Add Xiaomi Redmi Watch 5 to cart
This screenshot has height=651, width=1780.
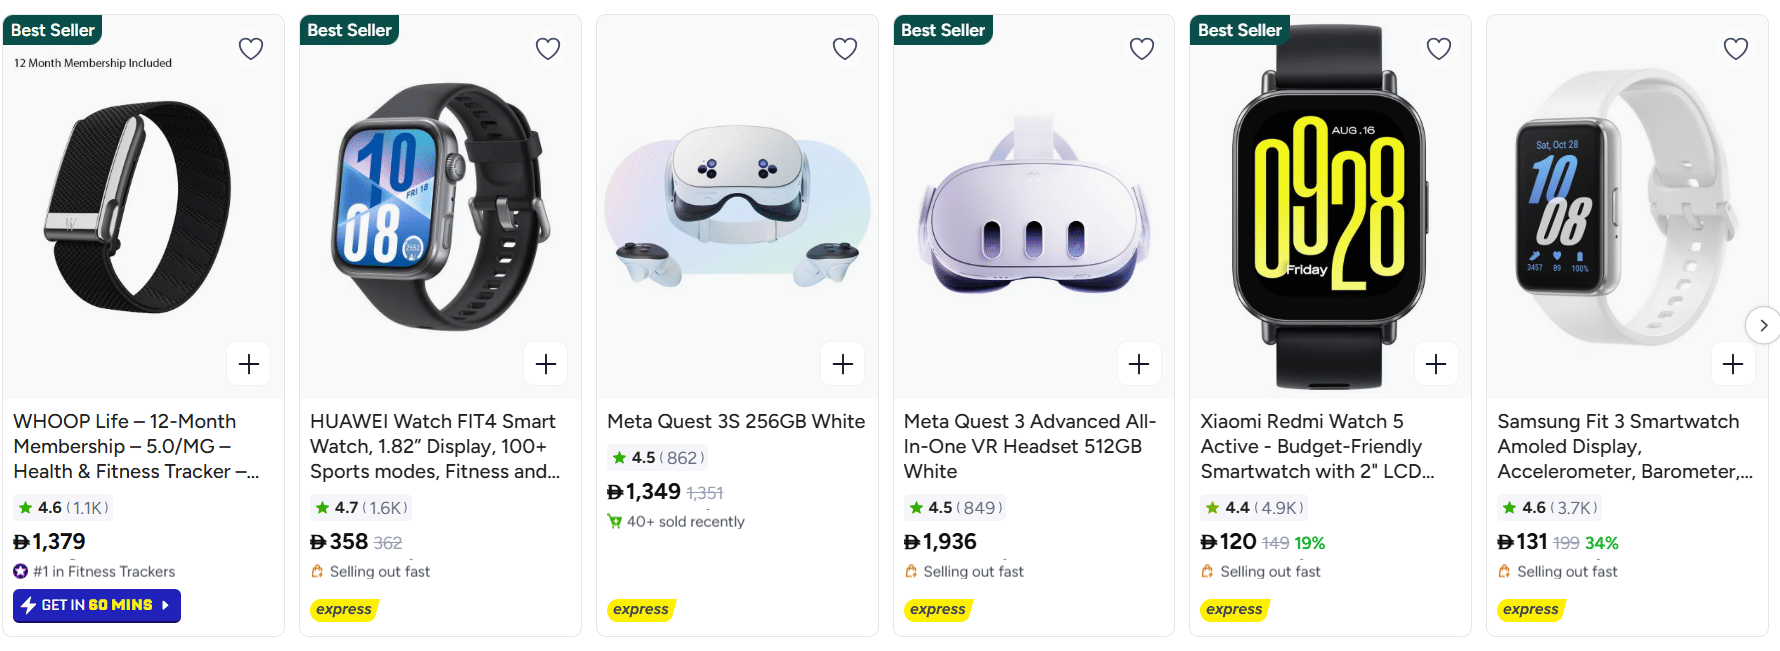pyautogui.click(x=1436, y=364)
